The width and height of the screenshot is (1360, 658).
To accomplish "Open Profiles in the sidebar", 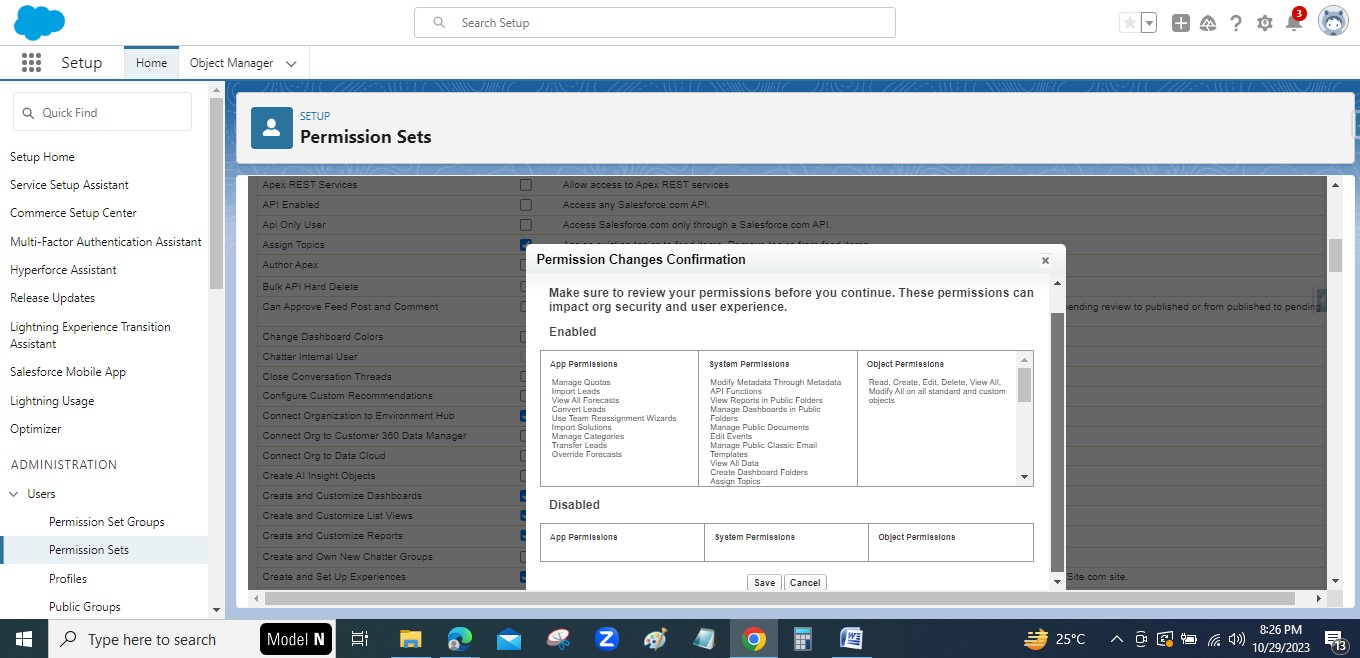I will [x=68, y=579].
